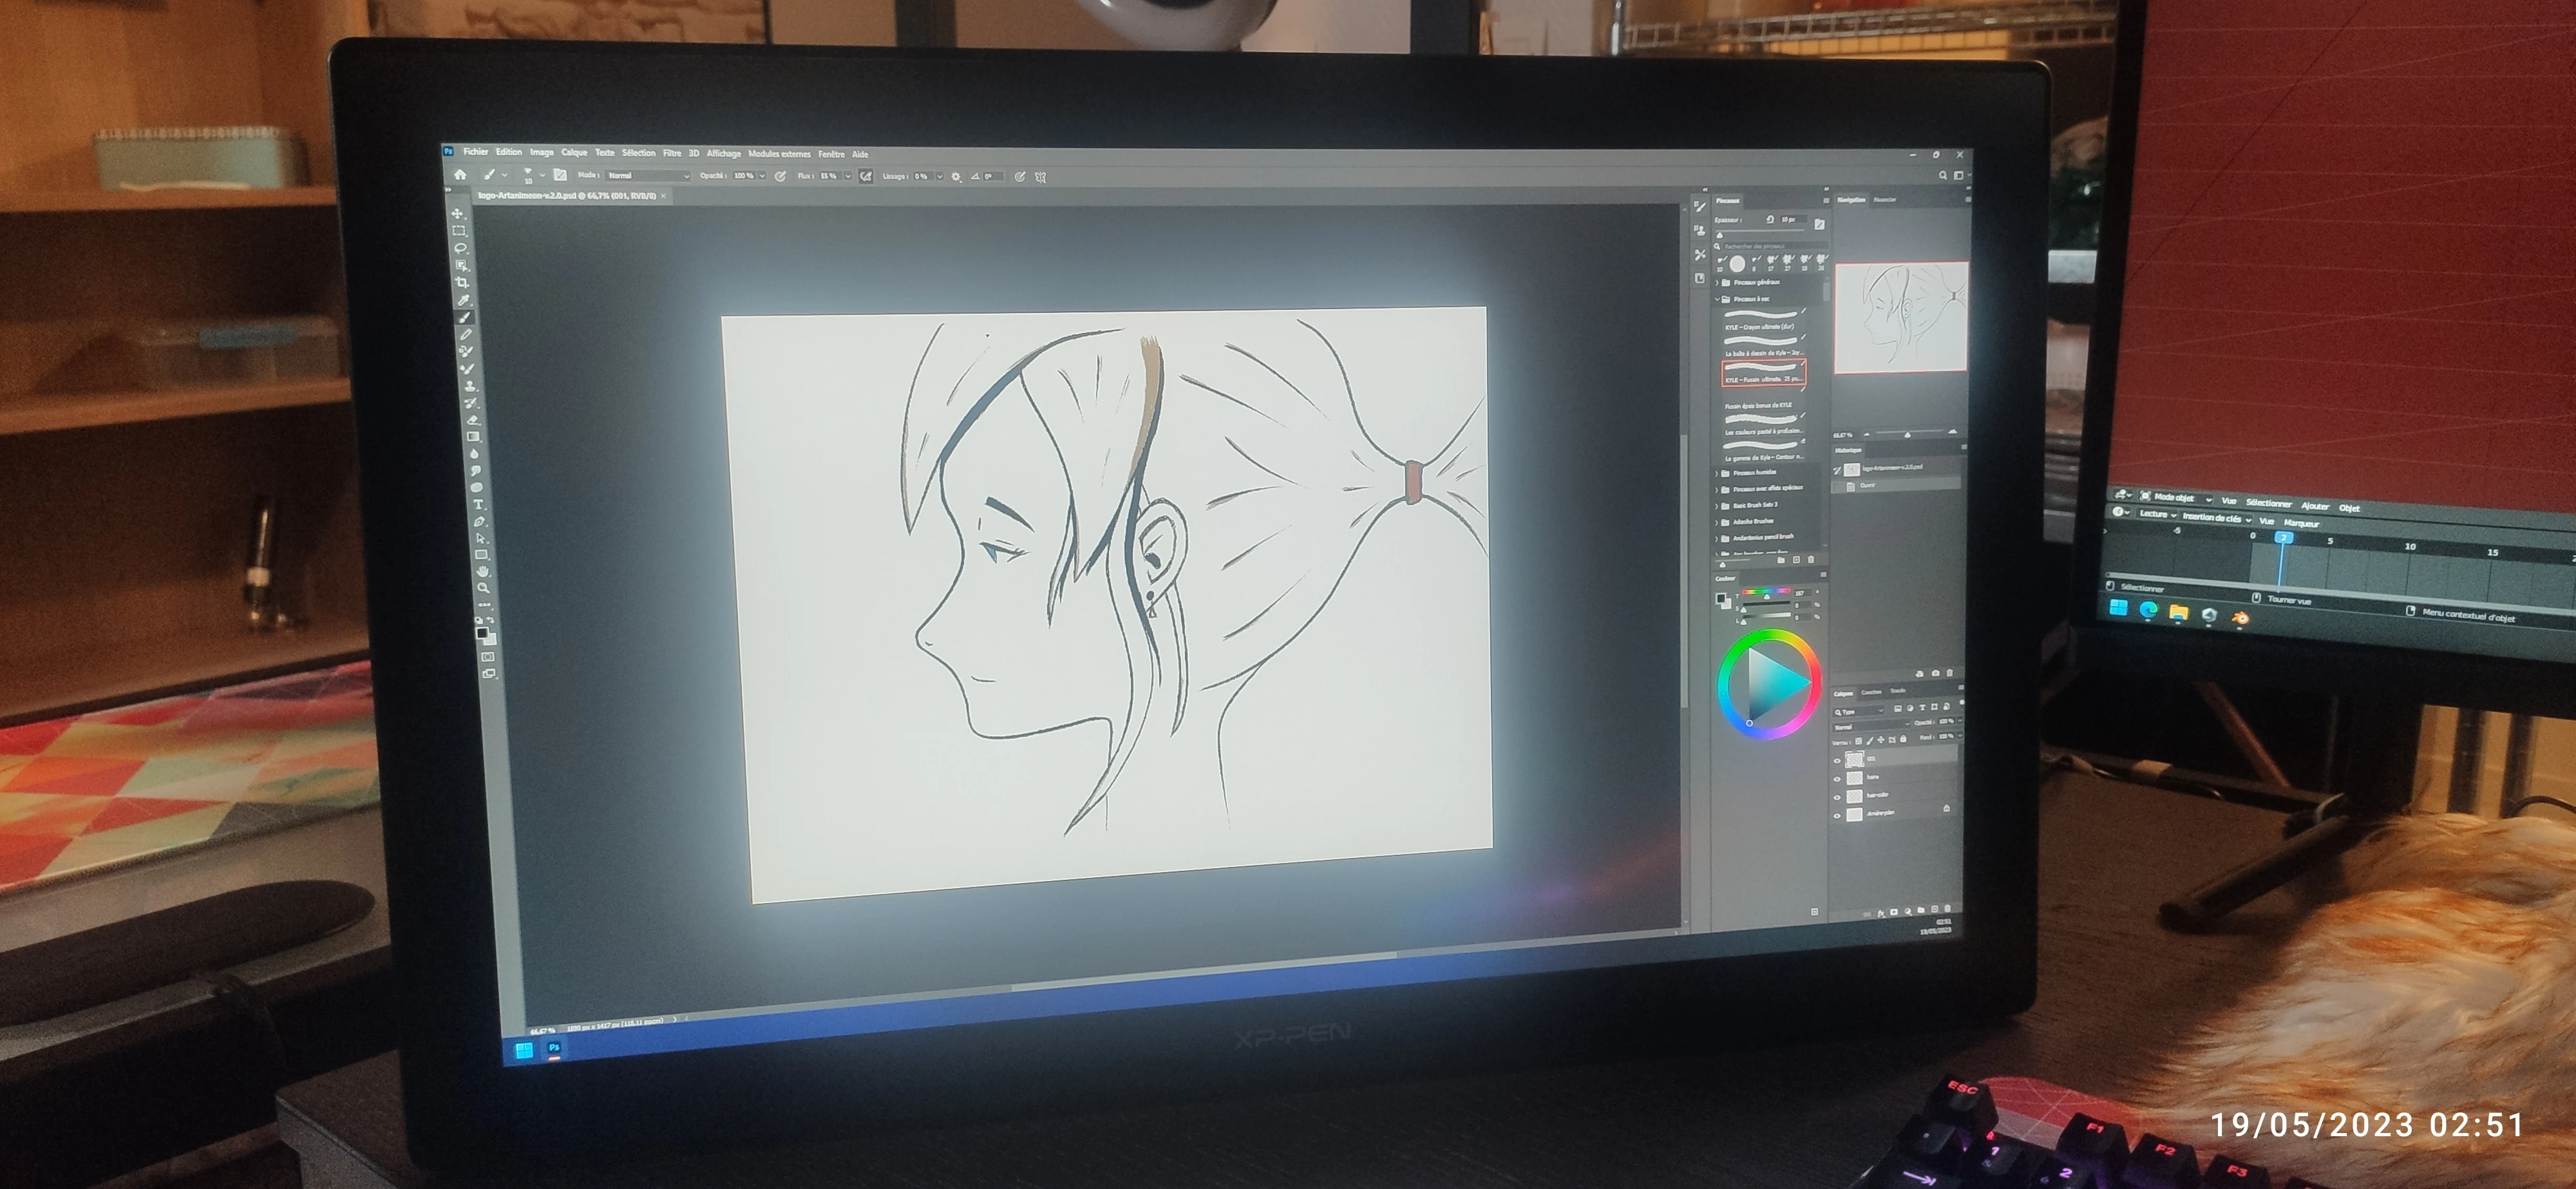This screenshot has width=2576, height=1189.
Task: Open the blend Mode dropdown set to Normal
Action: pos(648,175)
